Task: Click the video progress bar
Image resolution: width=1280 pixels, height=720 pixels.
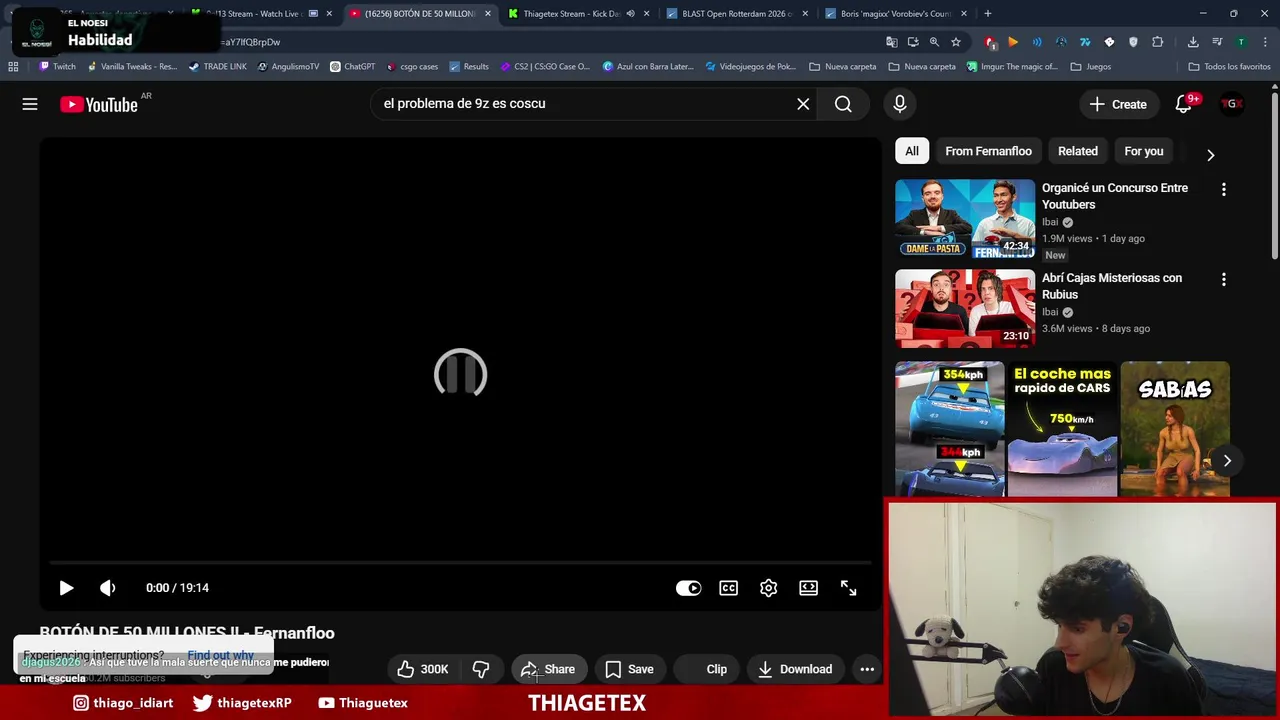Action: point(460,563)
